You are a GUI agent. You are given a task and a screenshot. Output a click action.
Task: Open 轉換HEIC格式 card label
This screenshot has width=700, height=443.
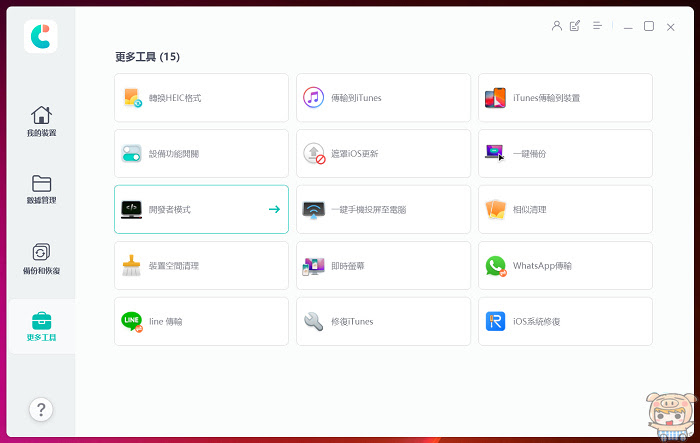(x=175, y=98)
